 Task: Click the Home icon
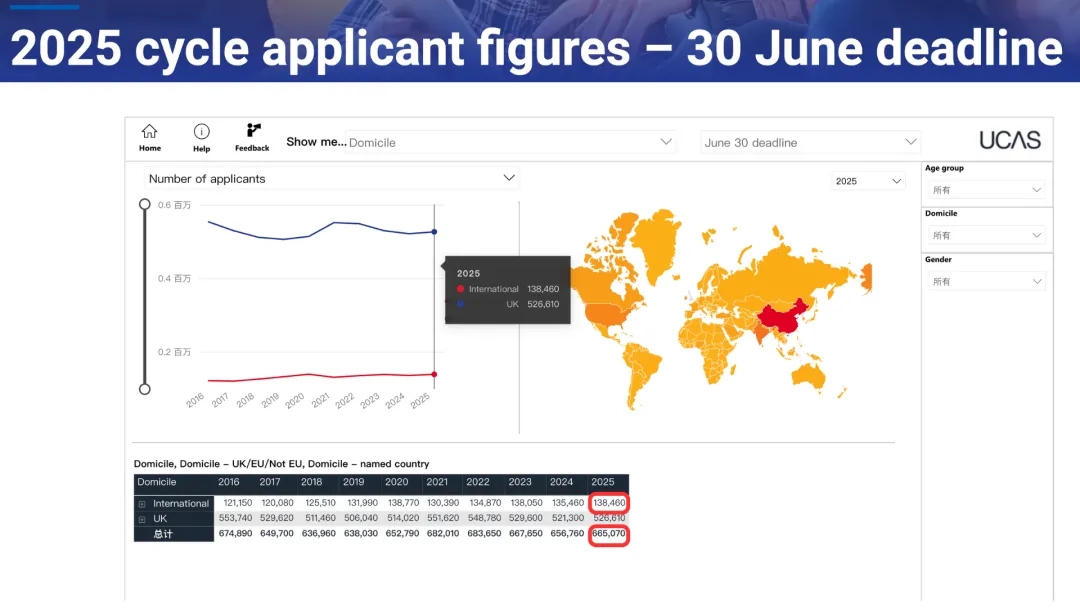coord(149,132)
